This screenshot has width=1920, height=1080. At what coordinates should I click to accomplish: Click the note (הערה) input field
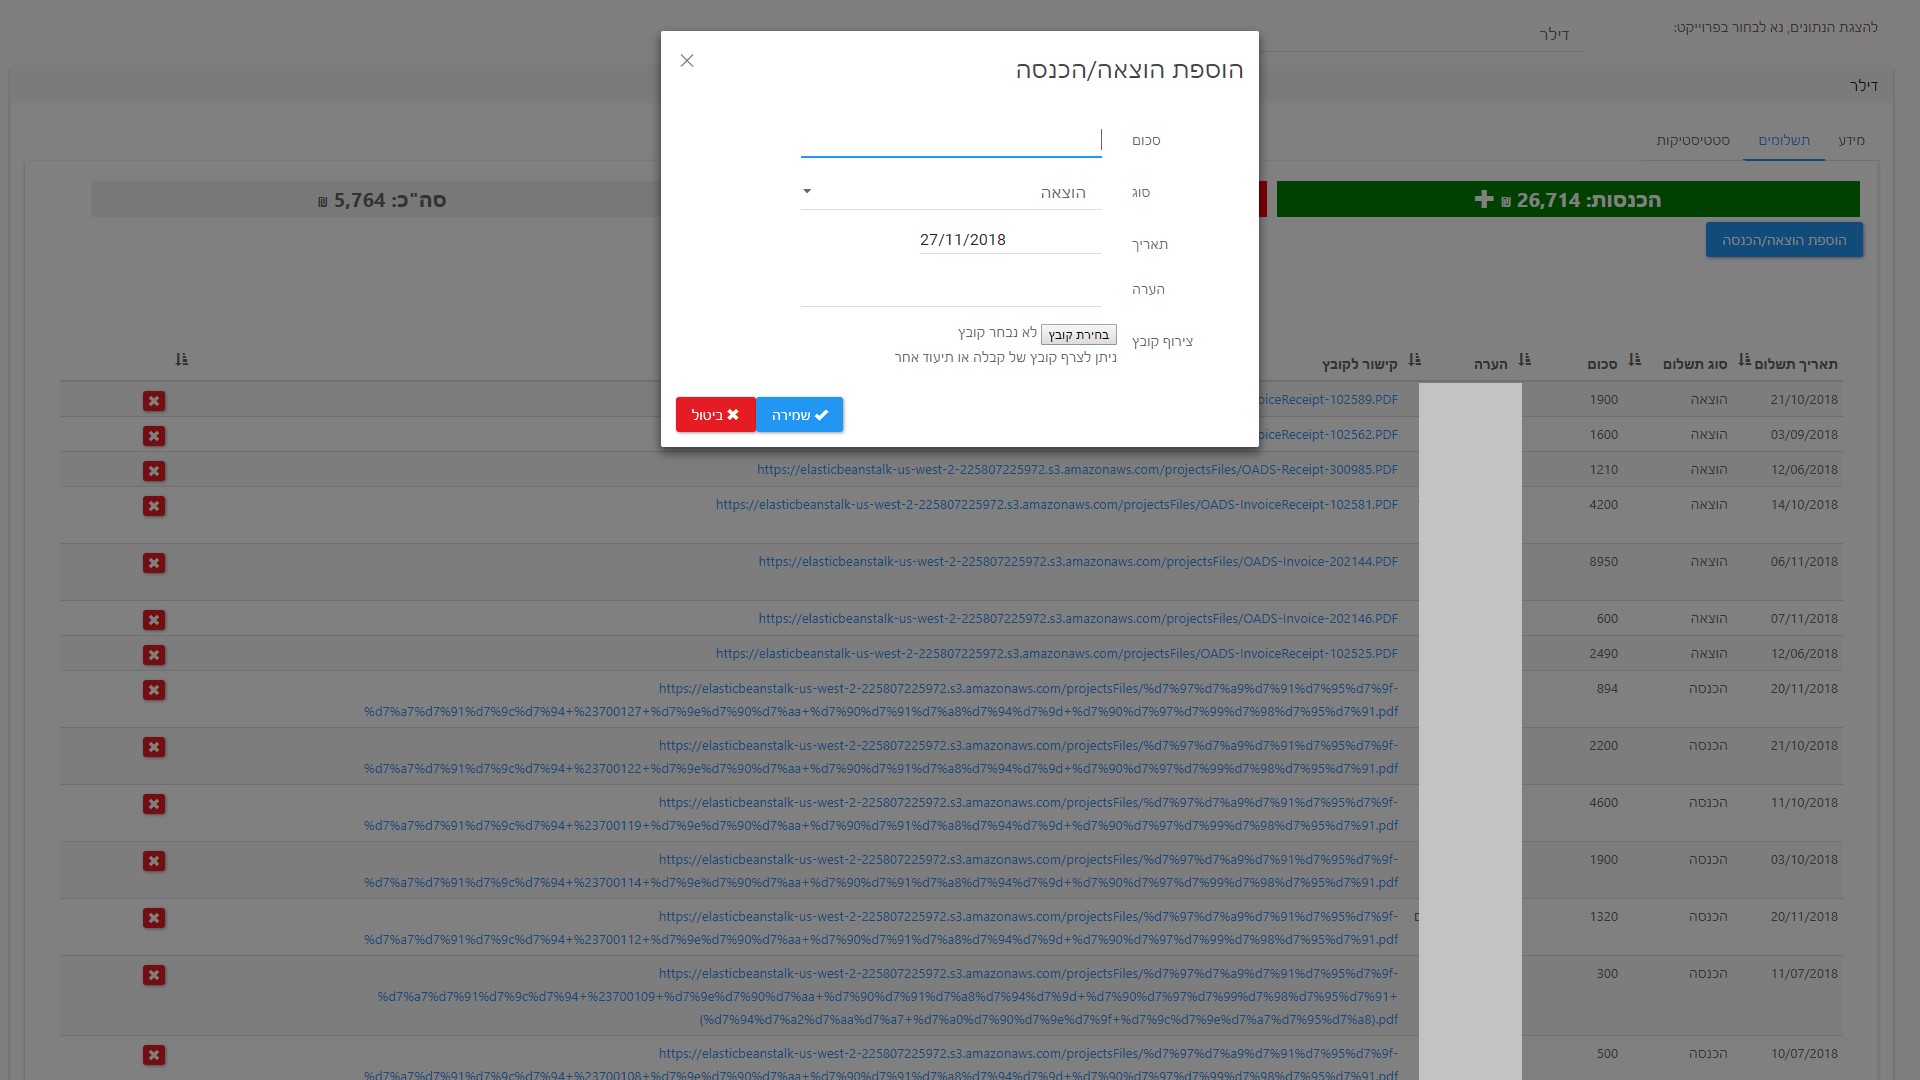click(950, 291)
